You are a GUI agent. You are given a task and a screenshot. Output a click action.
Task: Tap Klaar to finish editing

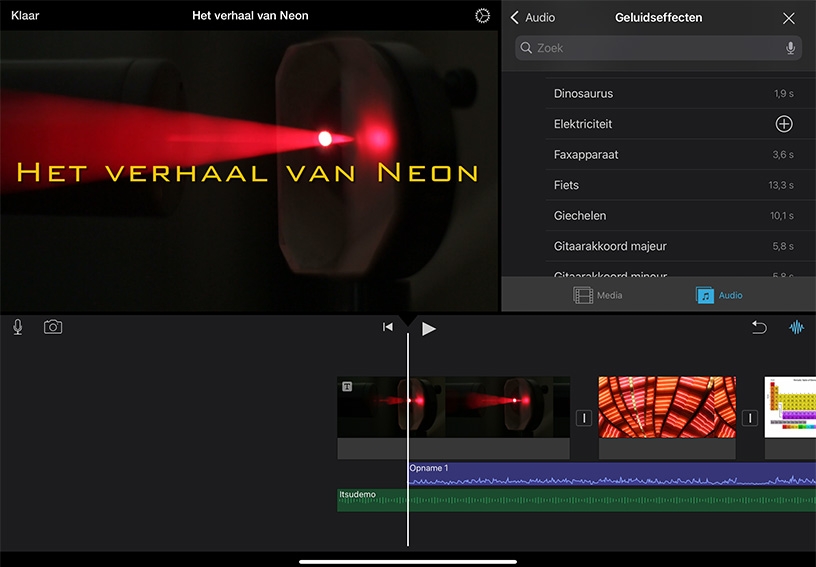(25, 16)
